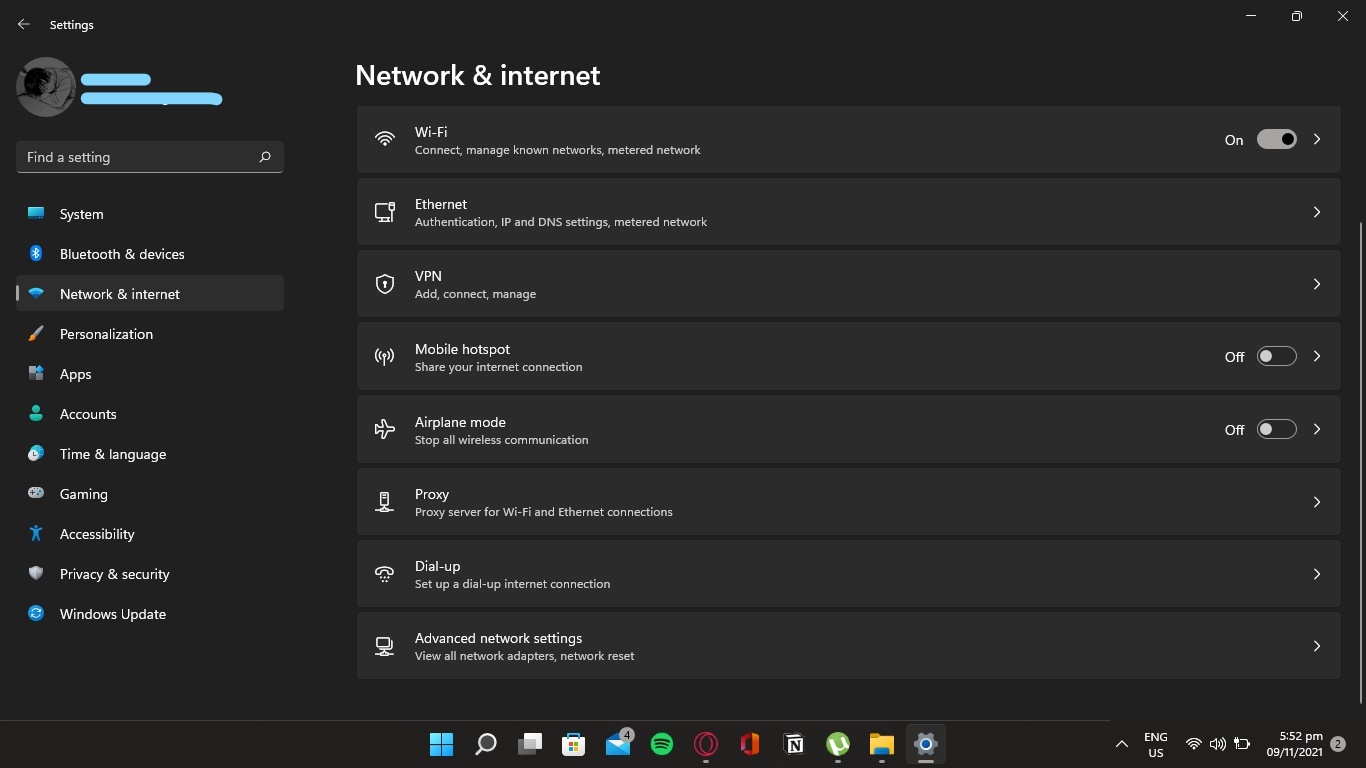Viewport: 1366px width, 768px height.
Task: Click the ENG US language indicator
Action: pyautogui.click(x=1156, y=745)
